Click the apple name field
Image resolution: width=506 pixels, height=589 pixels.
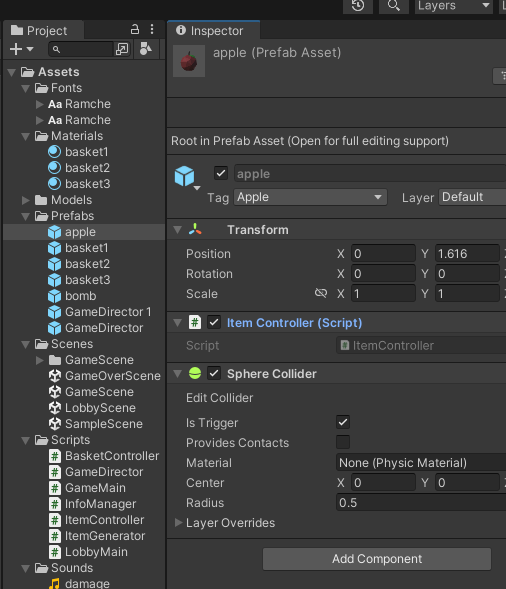tap(370, 174)
